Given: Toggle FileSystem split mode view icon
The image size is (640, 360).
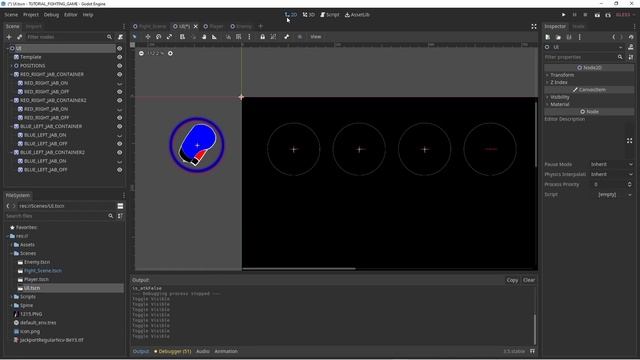Looking at the screenshot, I should pos(120,206).
